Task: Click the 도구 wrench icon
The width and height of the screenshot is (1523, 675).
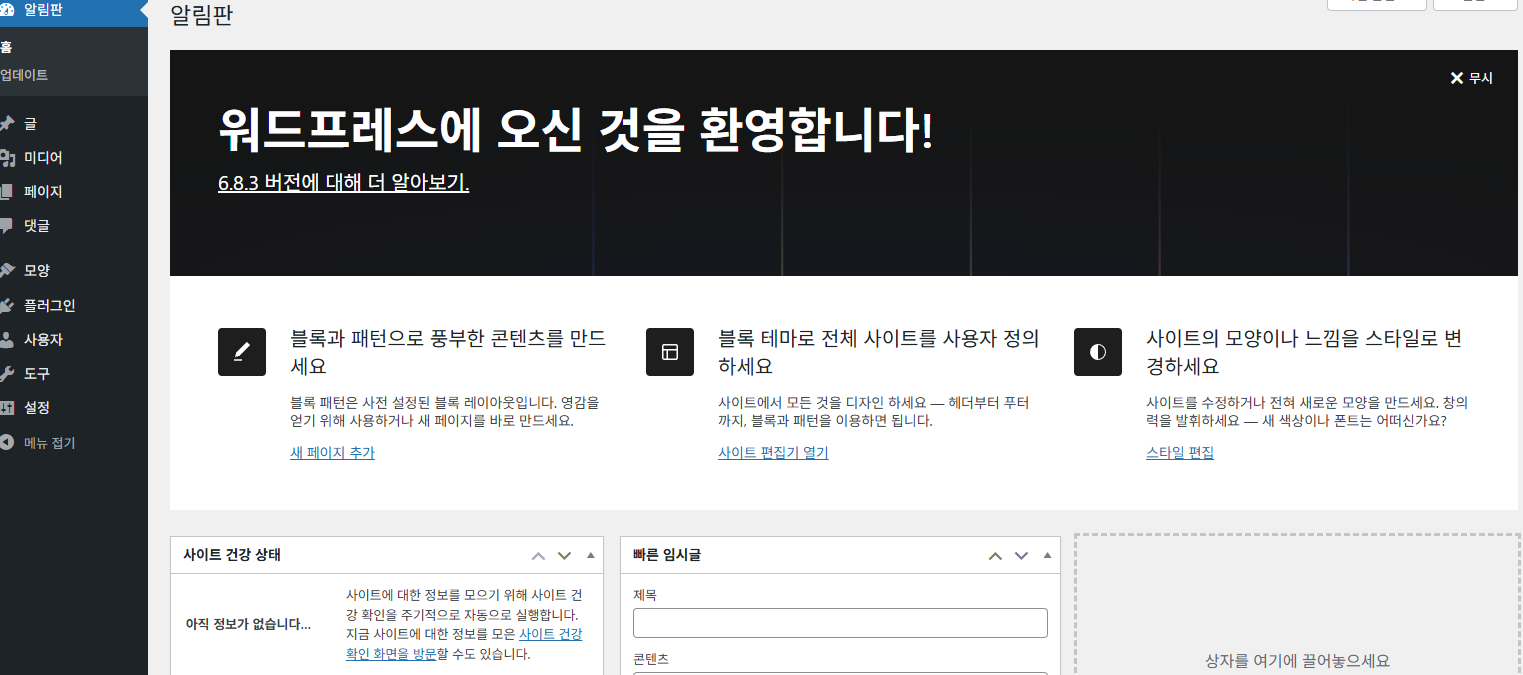Action: tap(6, 374)
